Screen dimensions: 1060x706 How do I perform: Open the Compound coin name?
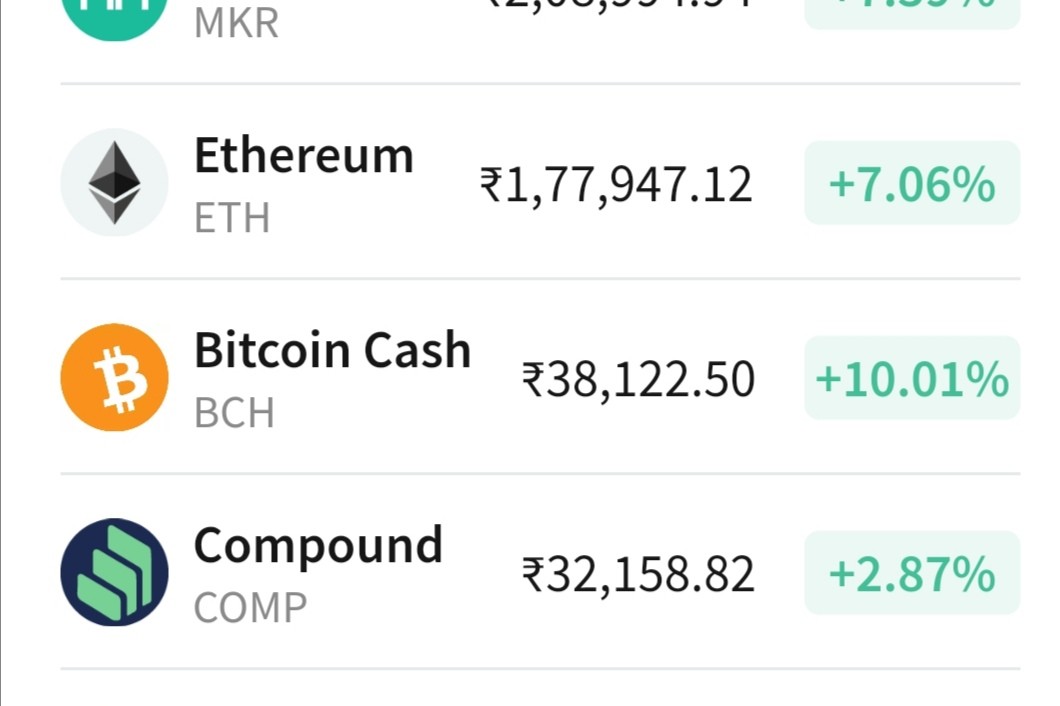point(318,546)
